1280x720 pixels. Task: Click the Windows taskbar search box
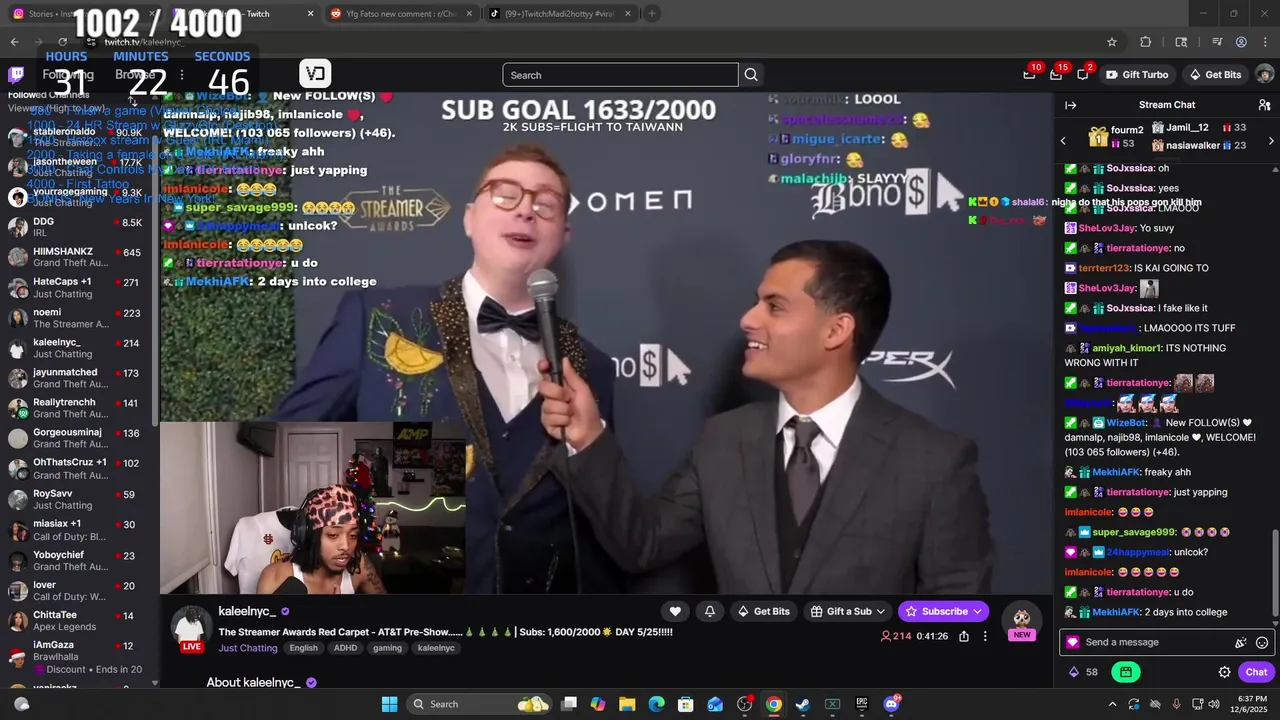[x=481, y=704]
